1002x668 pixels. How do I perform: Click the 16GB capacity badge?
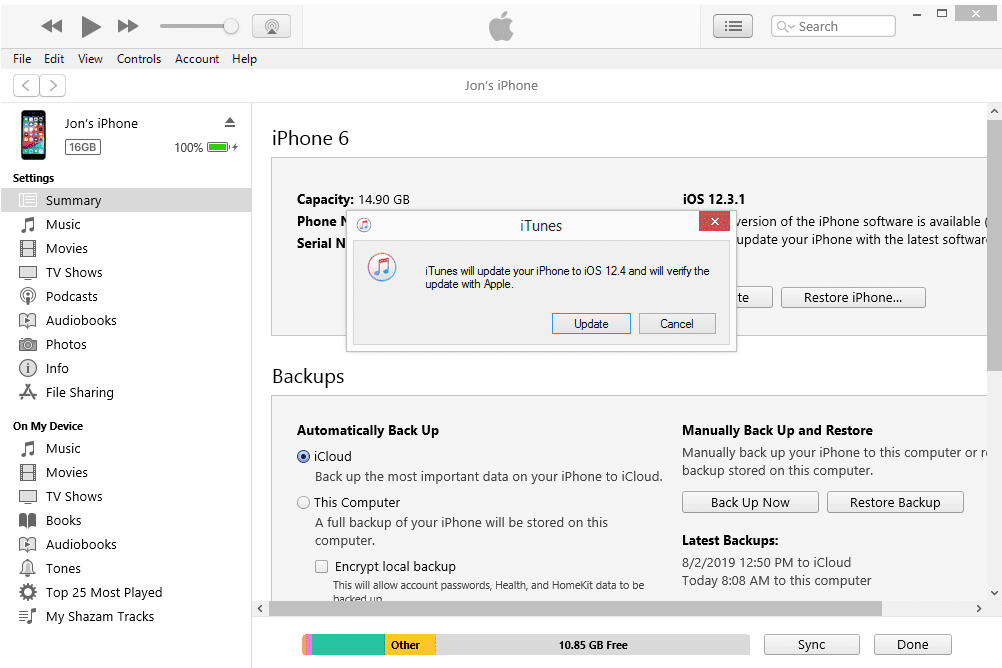click(82, 147)
